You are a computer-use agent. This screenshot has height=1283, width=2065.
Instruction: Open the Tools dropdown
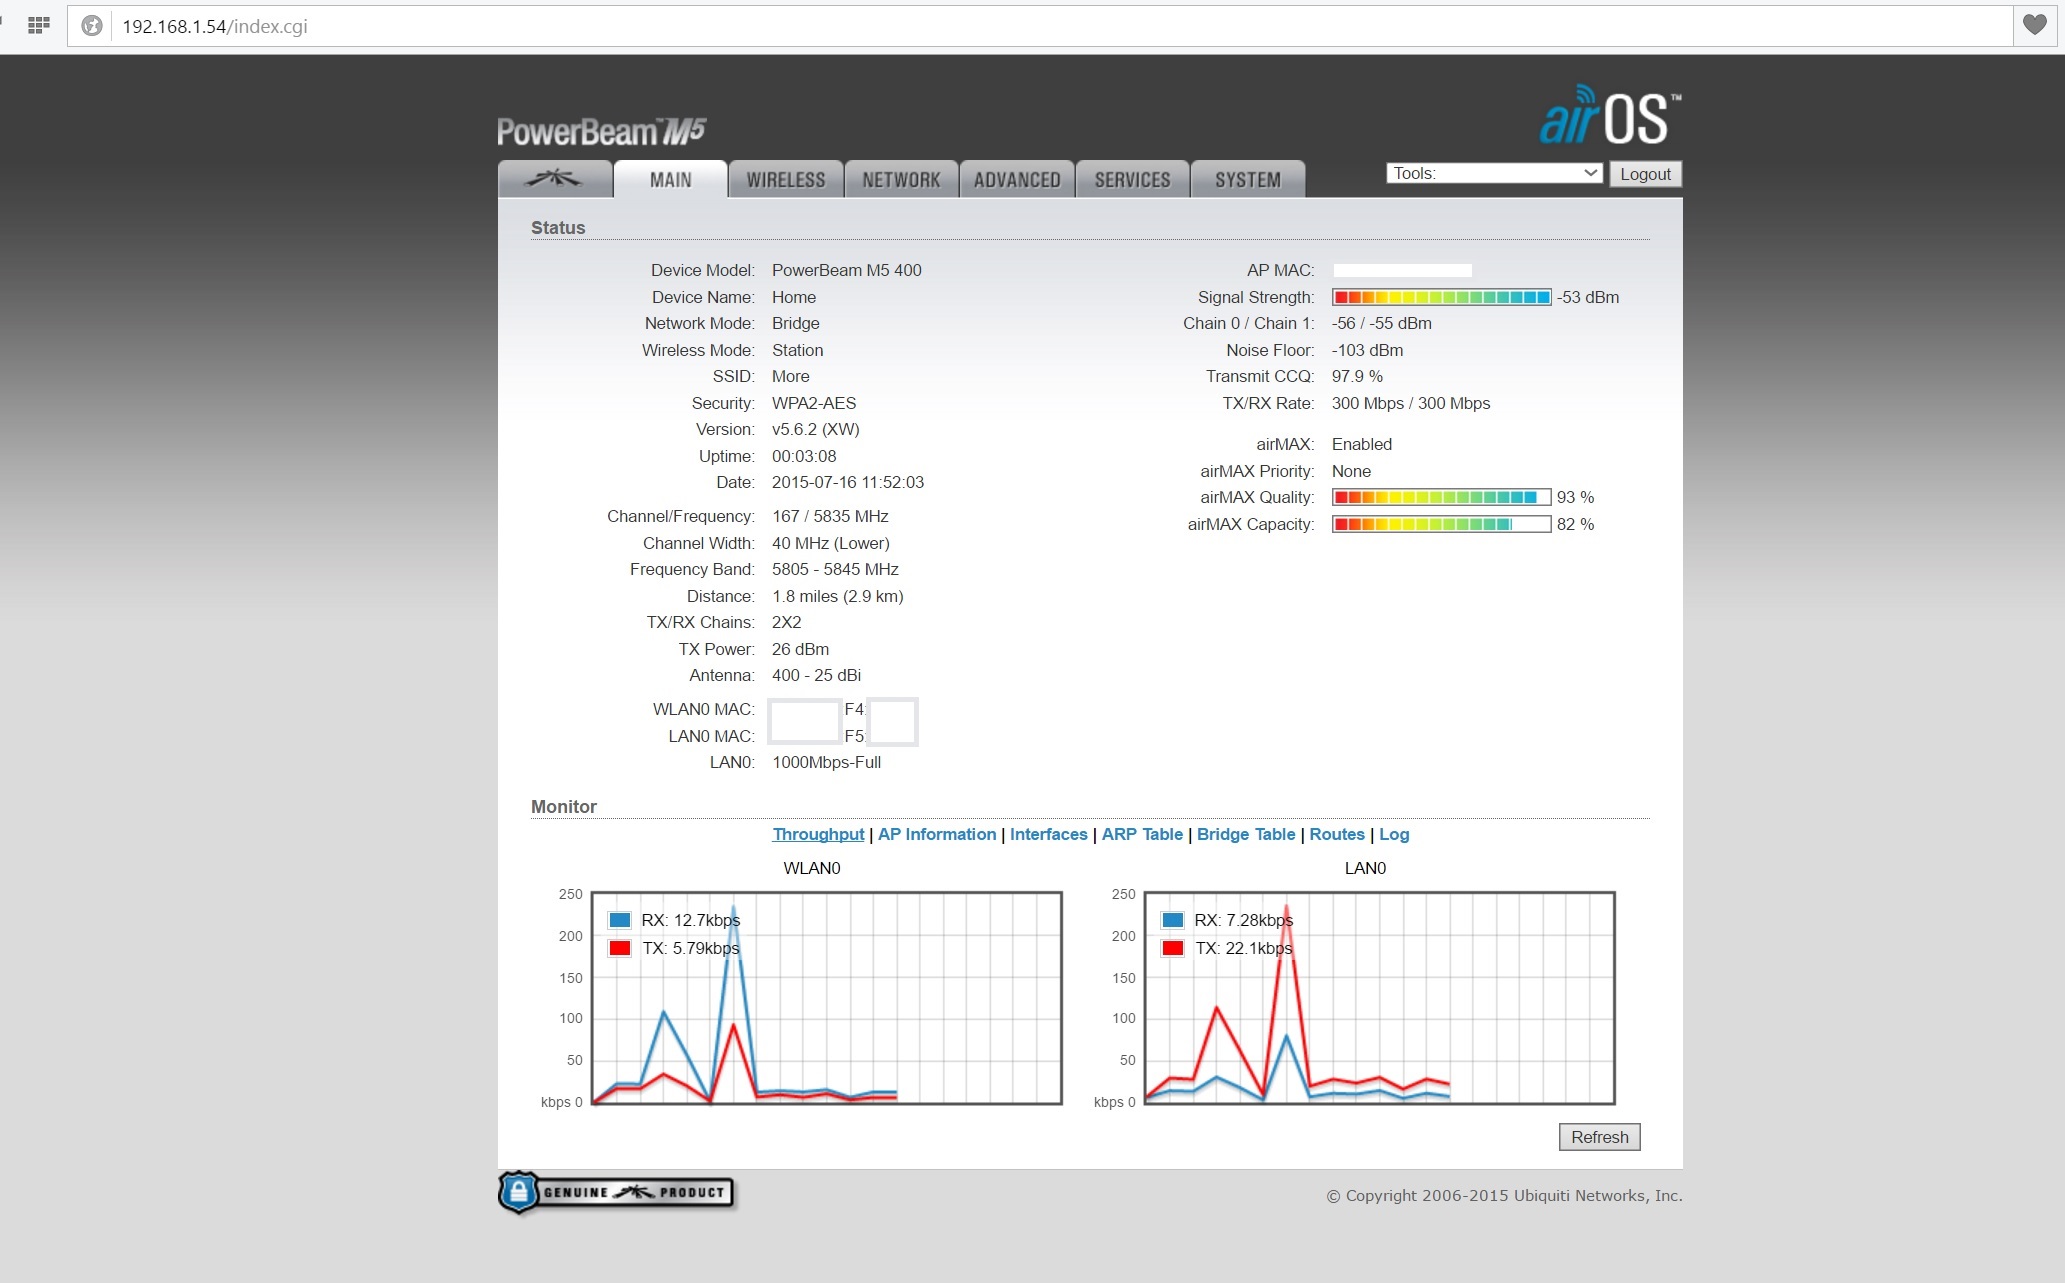(1494, 173)
